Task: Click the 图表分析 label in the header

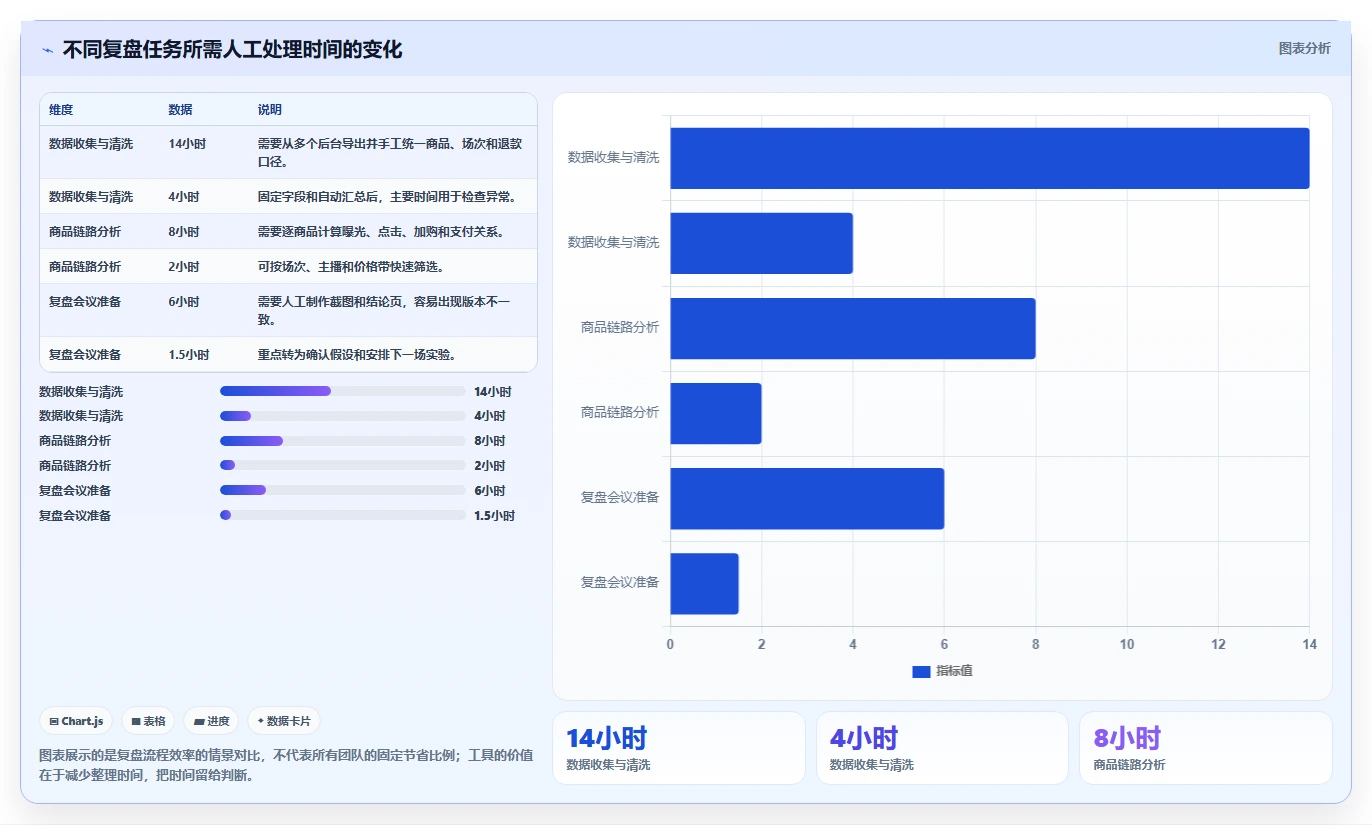Action: (1304, 48)
